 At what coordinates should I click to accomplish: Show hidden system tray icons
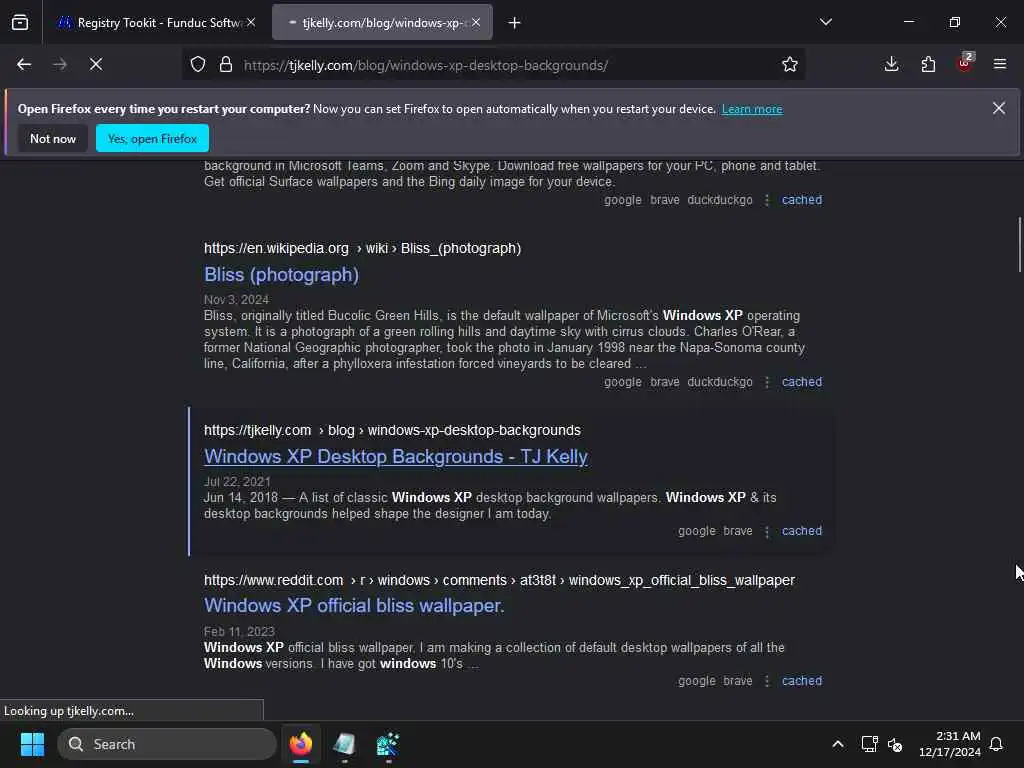point(838,744)
